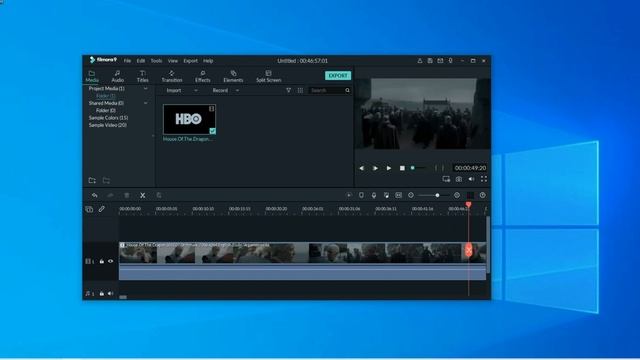Enter fullscreen preview
Image resolution: width=640 pixels, height=360 pixels.
pyautogui.click(x=484, y=179)
